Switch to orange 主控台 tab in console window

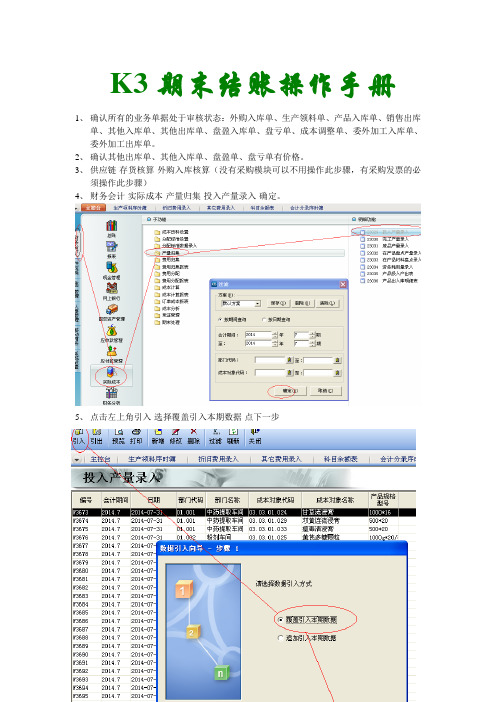click(x=93, y=208)
